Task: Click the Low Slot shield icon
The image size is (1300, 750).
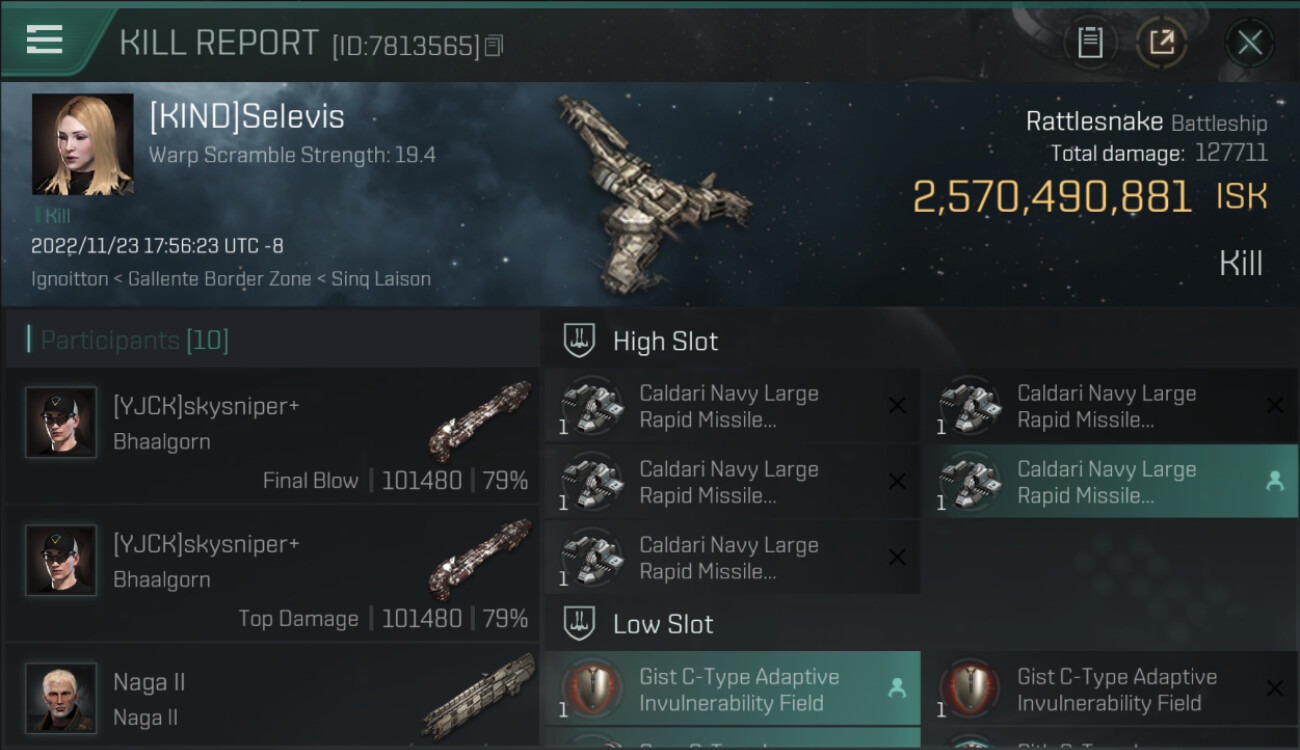Action: [x=580, y=624]
